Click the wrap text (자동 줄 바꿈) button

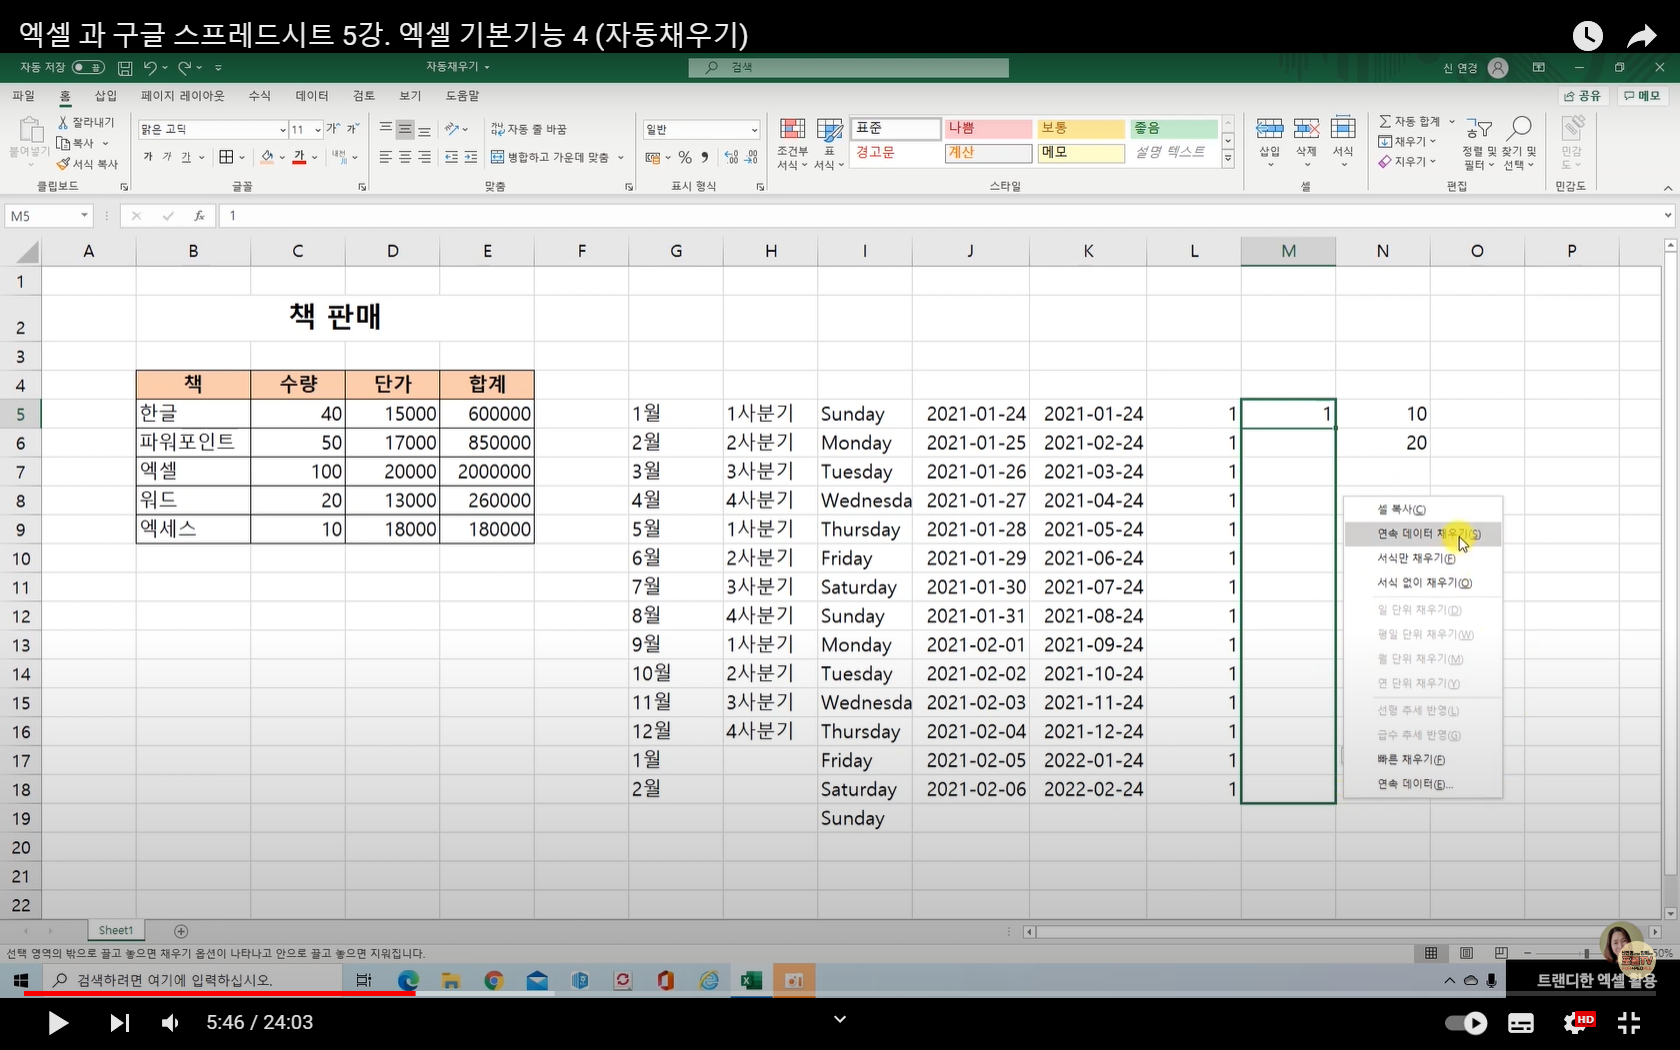tap(529, 129)
